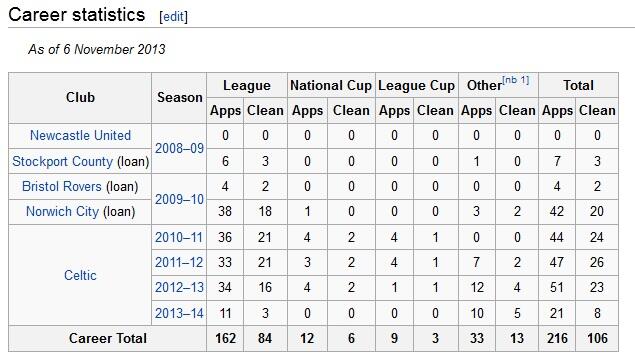Select the National Cup header cell
635x363 pixels.
tap(331, 85)
